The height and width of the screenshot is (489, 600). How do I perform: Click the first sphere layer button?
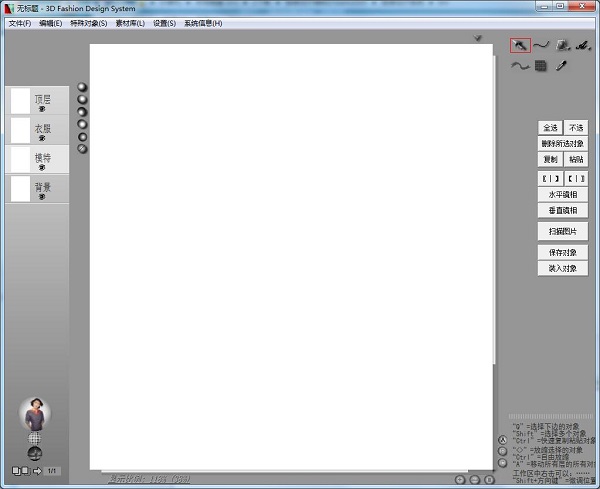(82, 87)
